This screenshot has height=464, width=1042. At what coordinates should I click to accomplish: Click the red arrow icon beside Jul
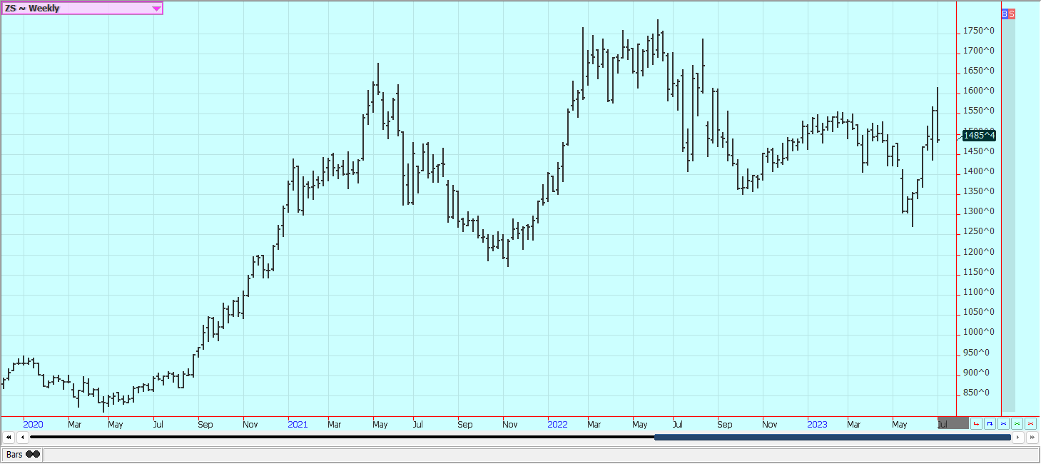[x=977, y=425]
